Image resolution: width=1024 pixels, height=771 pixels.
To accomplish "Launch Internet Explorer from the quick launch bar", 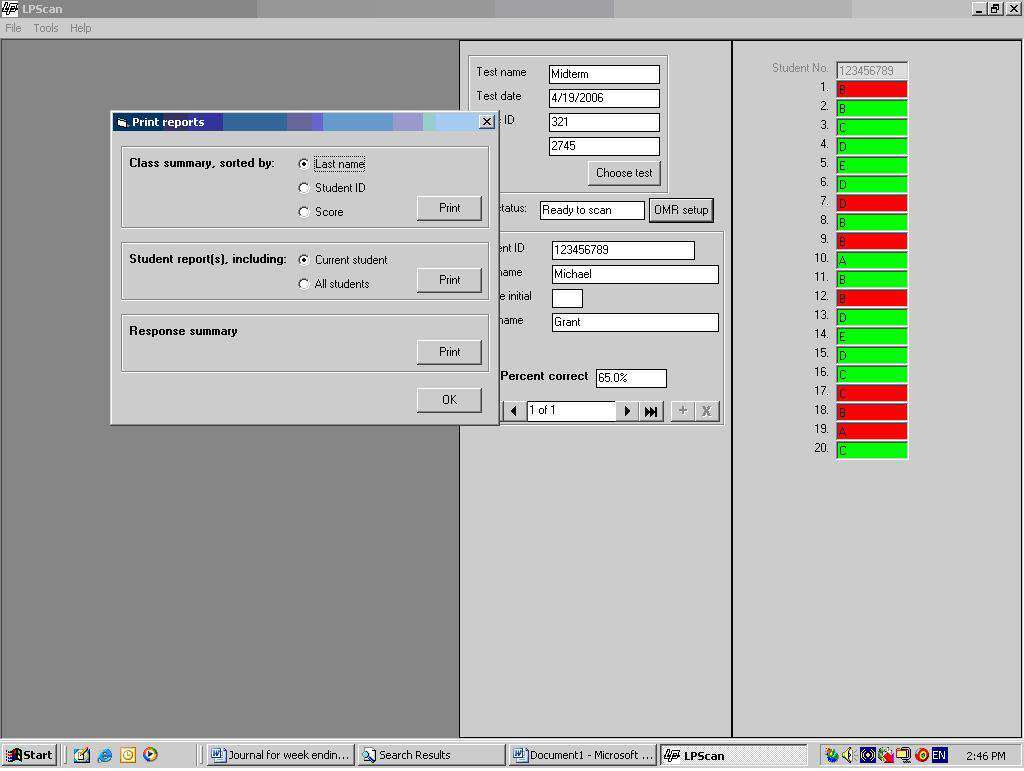I will pyautogui.click(x=104, y=755).
